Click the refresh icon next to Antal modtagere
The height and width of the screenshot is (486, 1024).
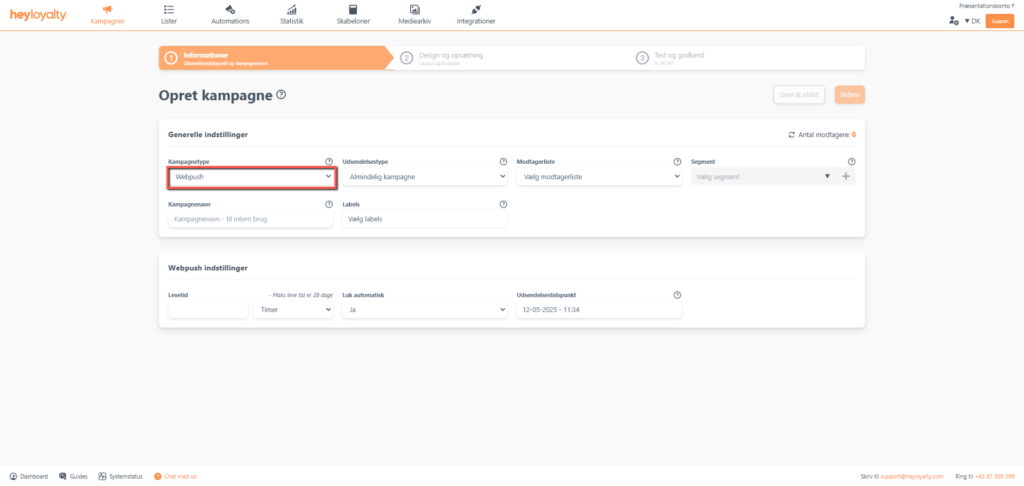point(792,134)
